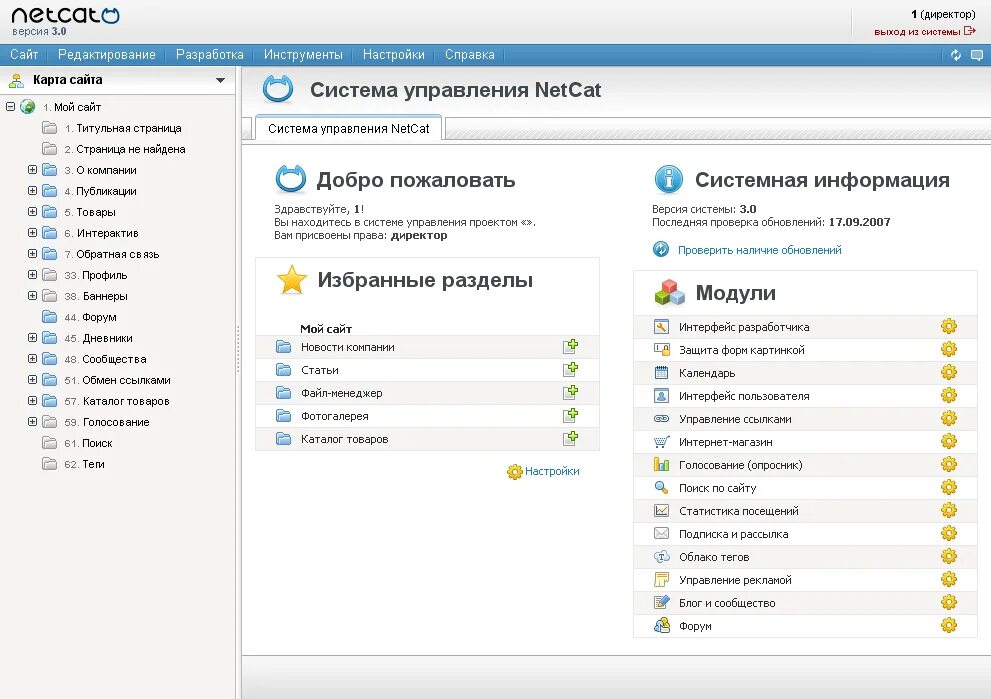
Task: Open the Разработка menu
Action: [x=210, y=55]
